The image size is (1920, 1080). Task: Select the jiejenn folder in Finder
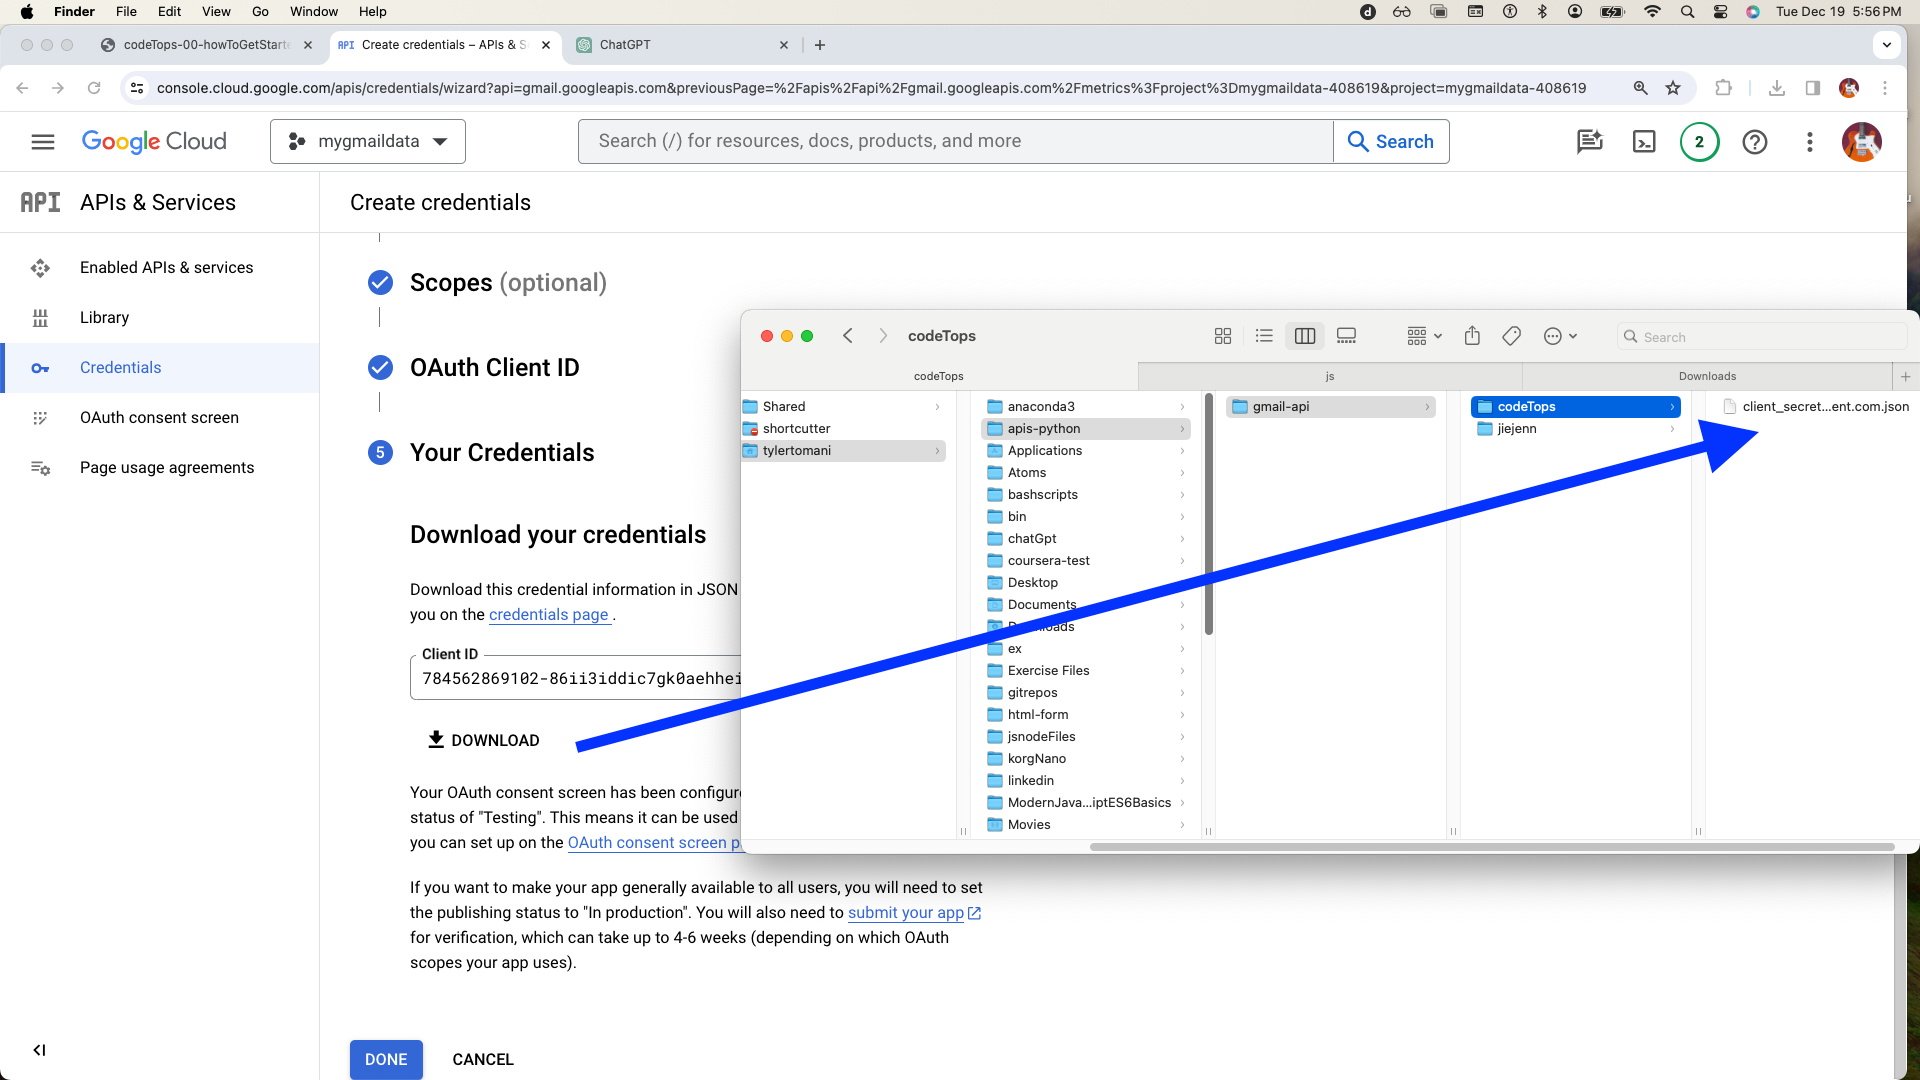coord(1576,429)
